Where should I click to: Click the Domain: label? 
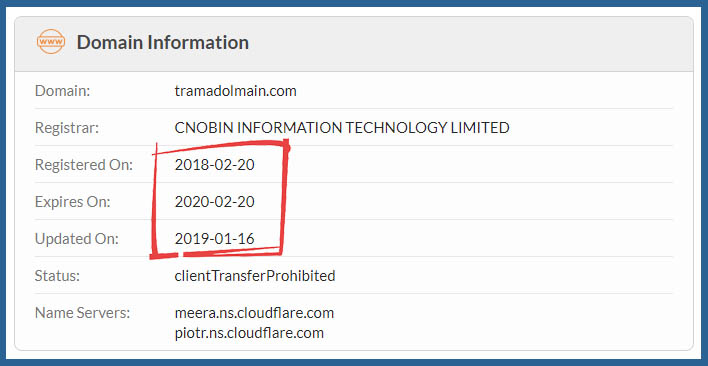[x=63, y=91]
